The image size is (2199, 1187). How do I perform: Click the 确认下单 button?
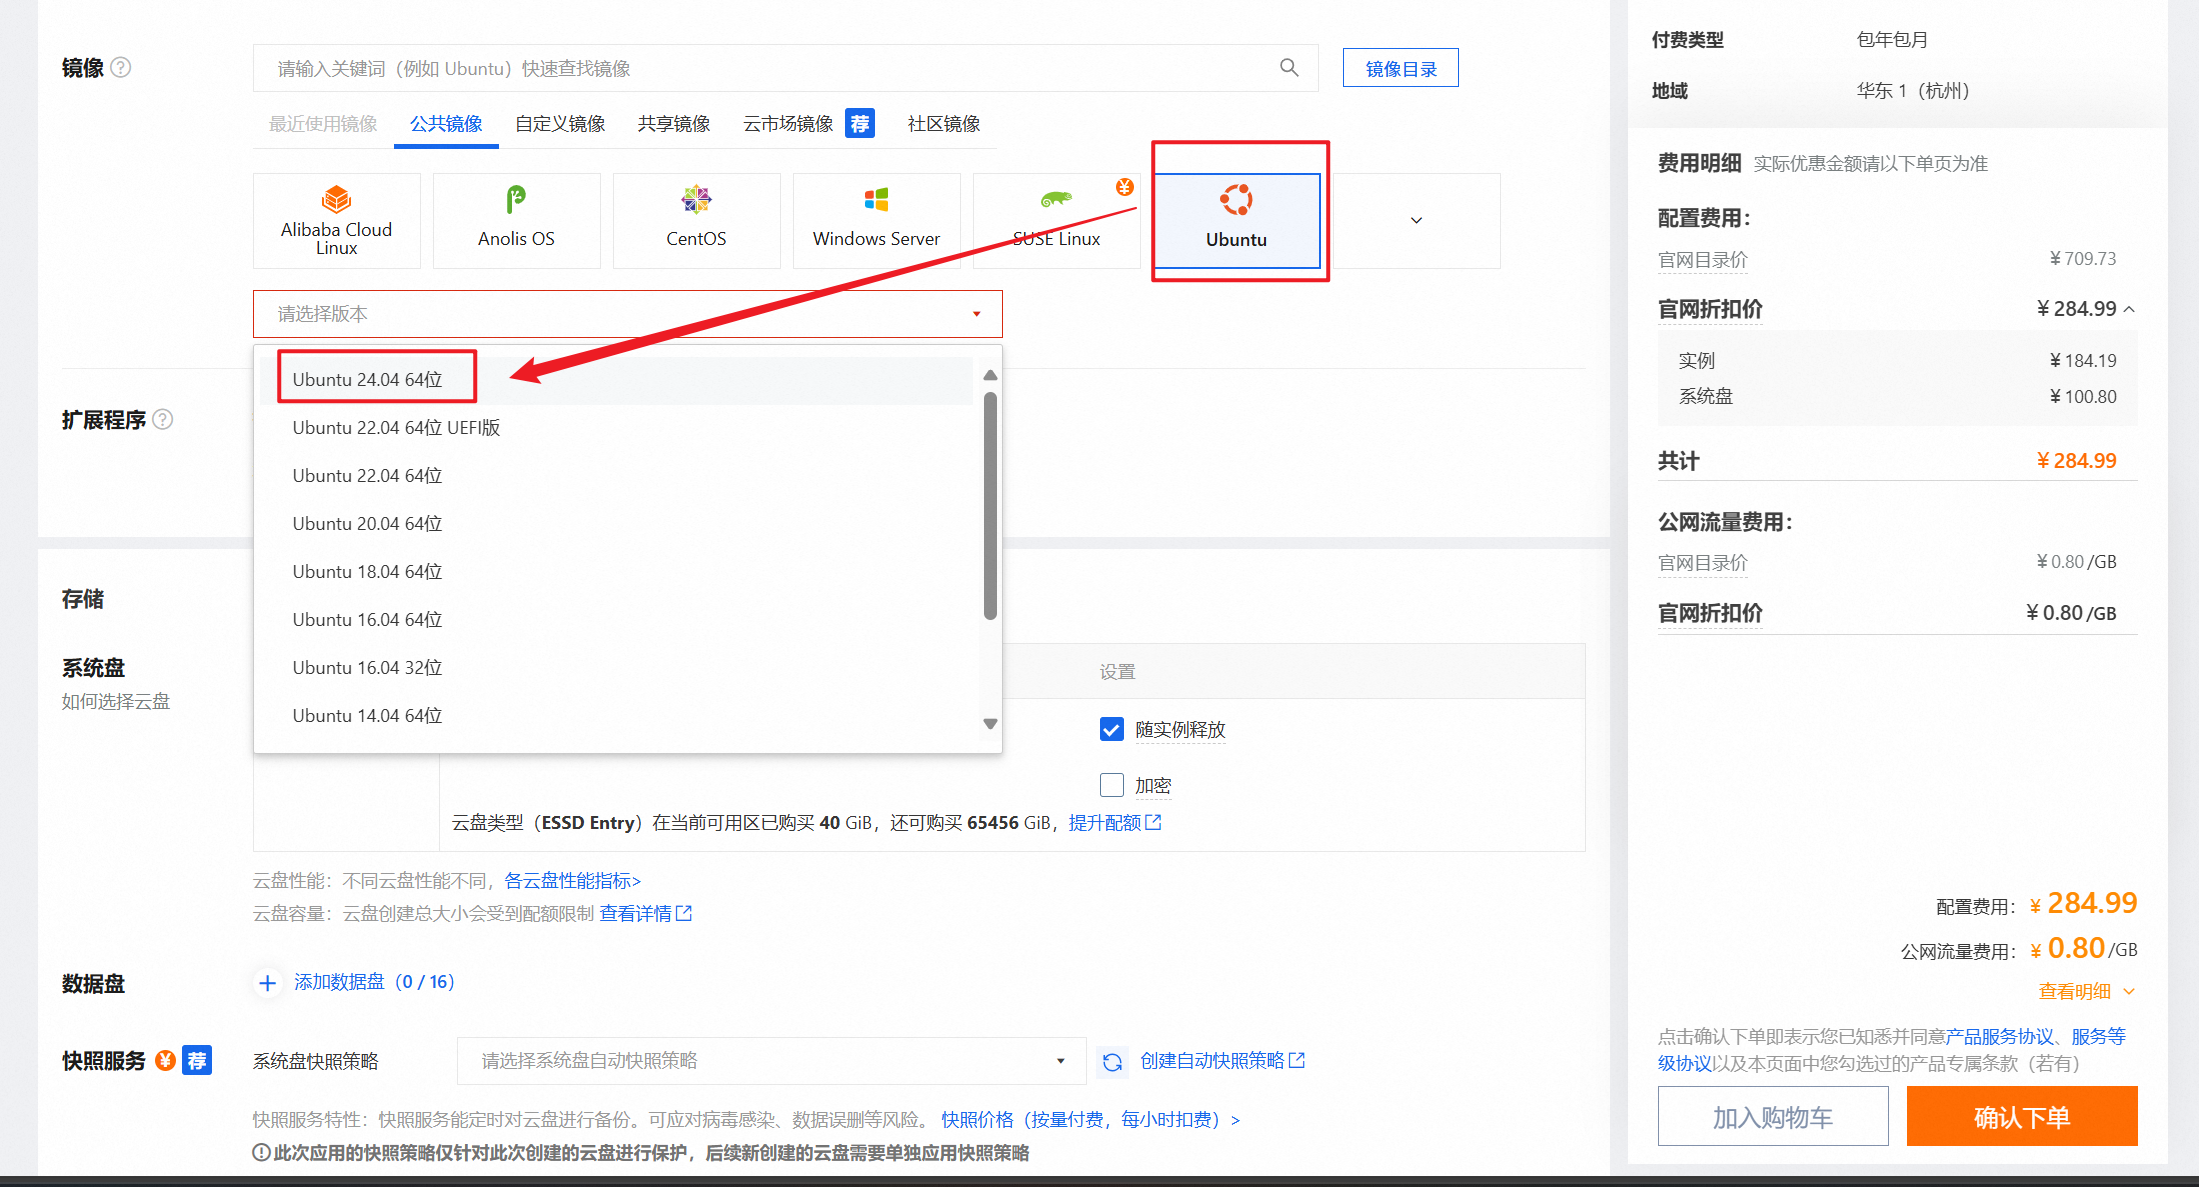coord(2022,1116)
